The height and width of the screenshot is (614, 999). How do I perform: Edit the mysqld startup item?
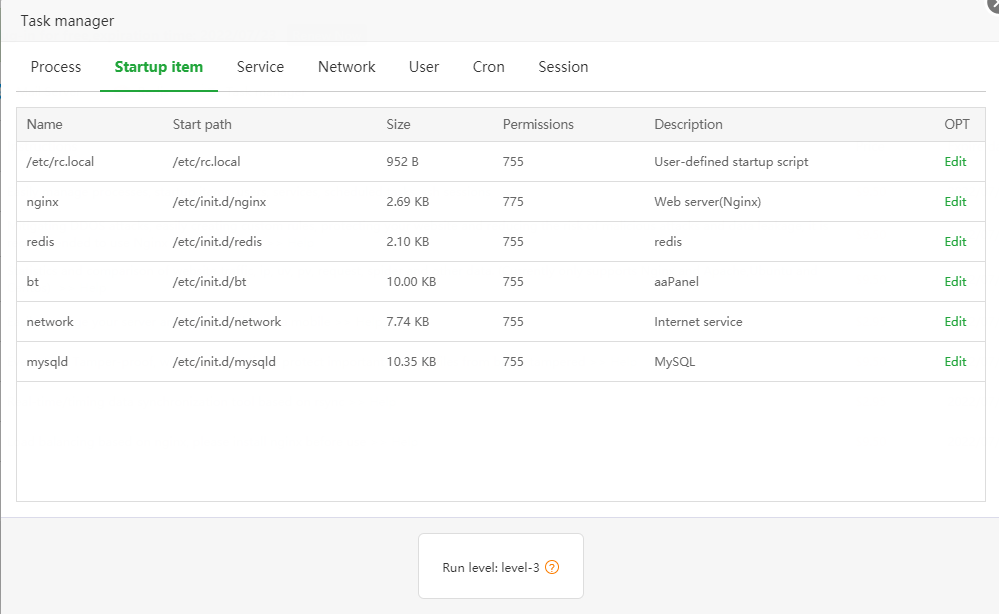pyautogui.click(x=955, y=362)
